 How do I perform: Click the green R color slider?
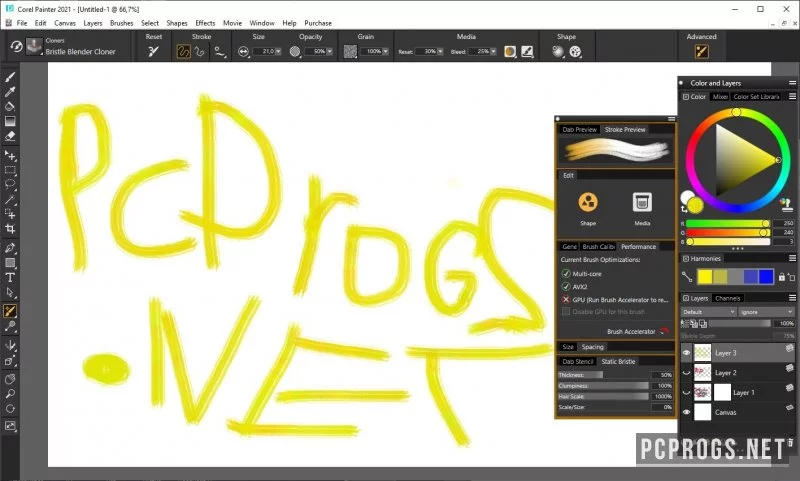point(728,223)
